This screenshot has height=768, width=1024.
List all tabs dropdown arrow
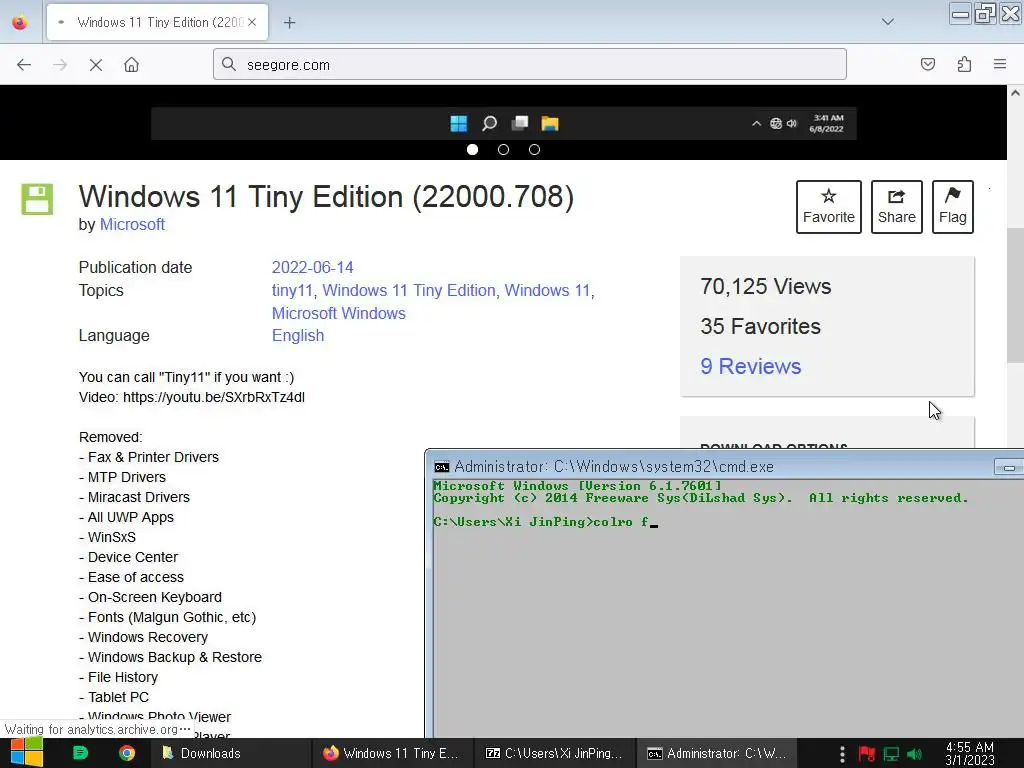tap(888, 22)
